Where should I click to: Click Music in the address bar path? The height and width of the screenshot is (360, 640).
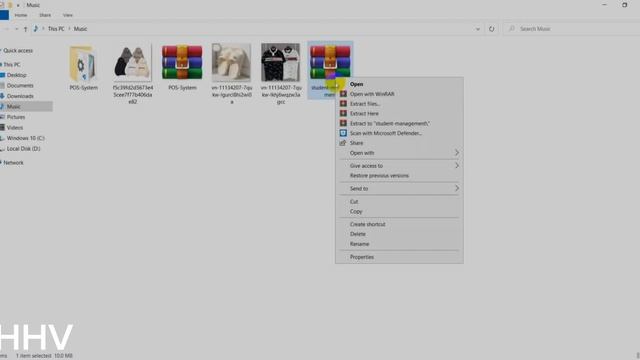point(80,29)
